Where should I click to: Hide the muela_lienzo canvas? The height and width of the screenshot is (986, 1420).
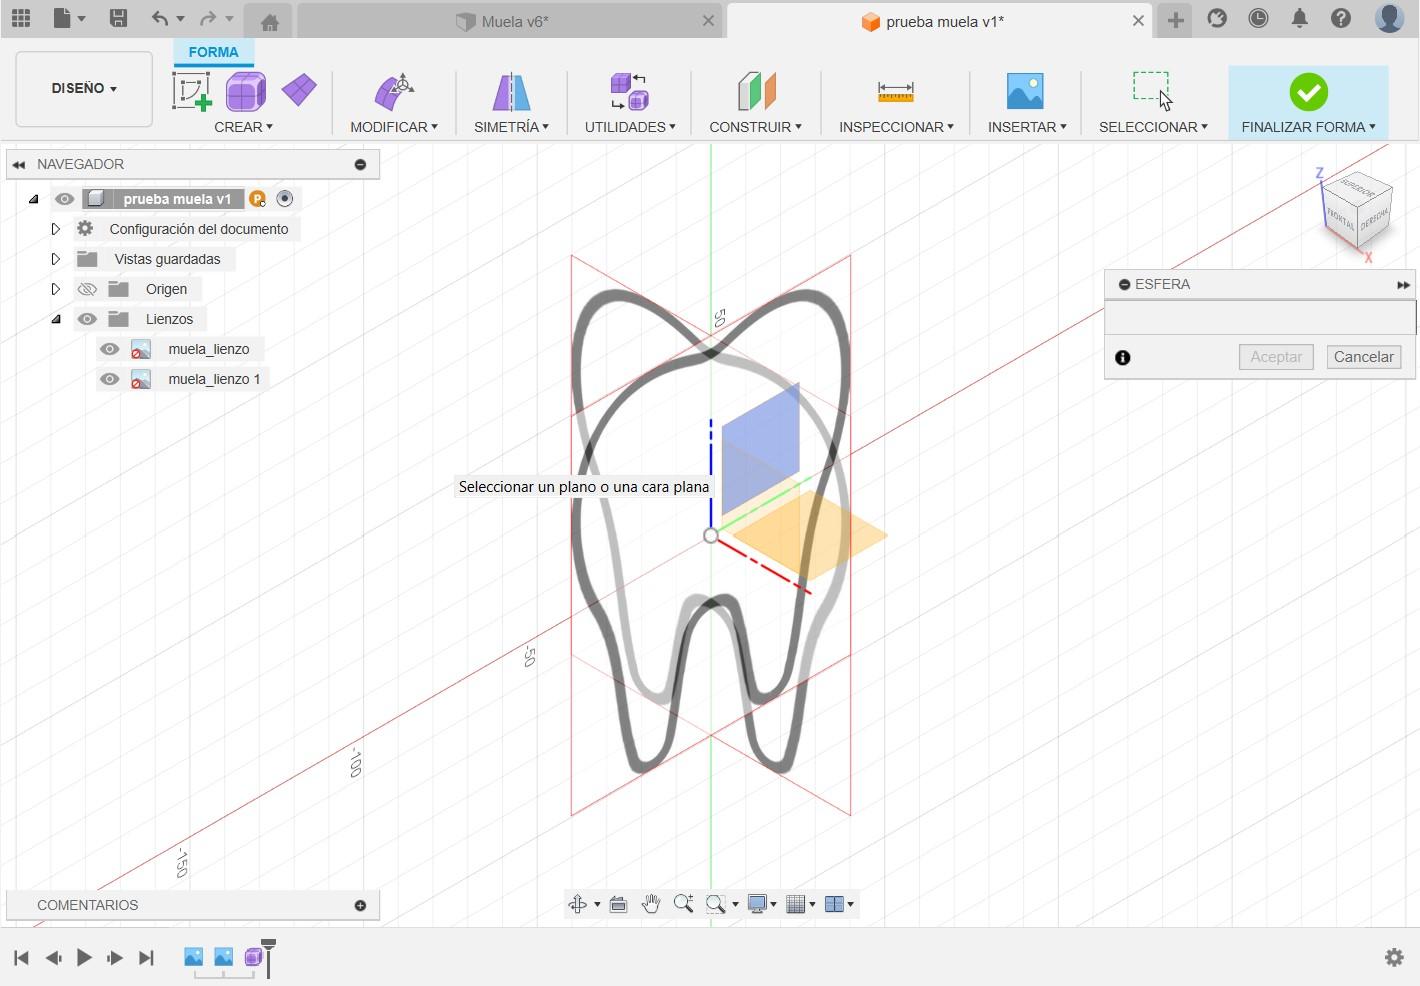click(x=109, y=349)
